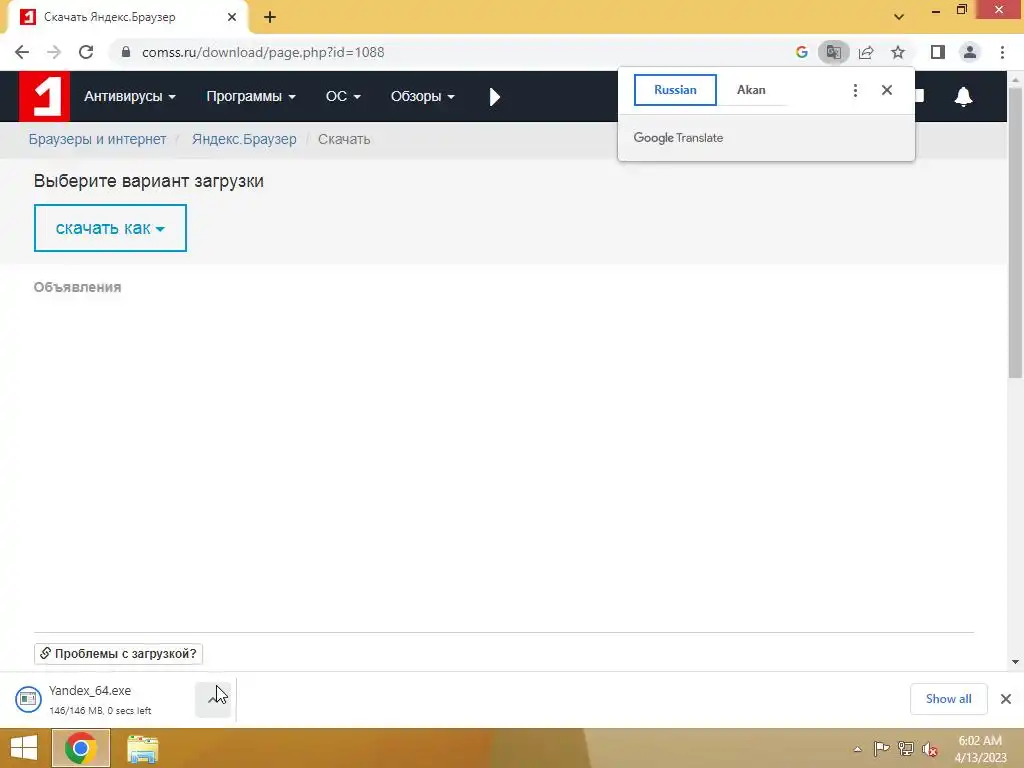Screen dimensions: 1024x768
Task: Open the Chrome profile avatar
Action: [x=970, y=52]
